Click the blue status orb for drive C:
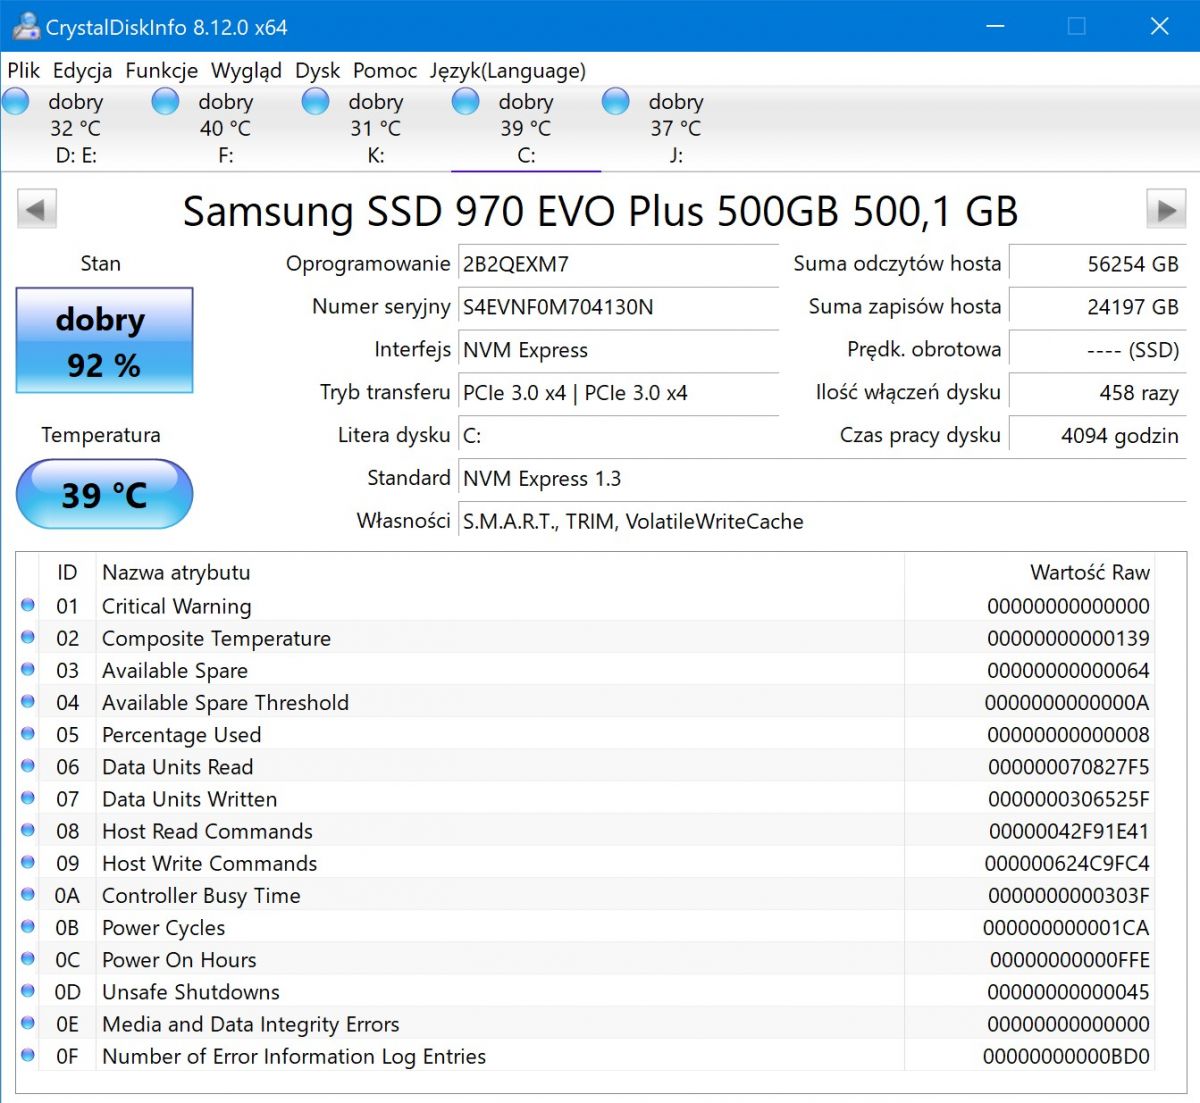 466,101
